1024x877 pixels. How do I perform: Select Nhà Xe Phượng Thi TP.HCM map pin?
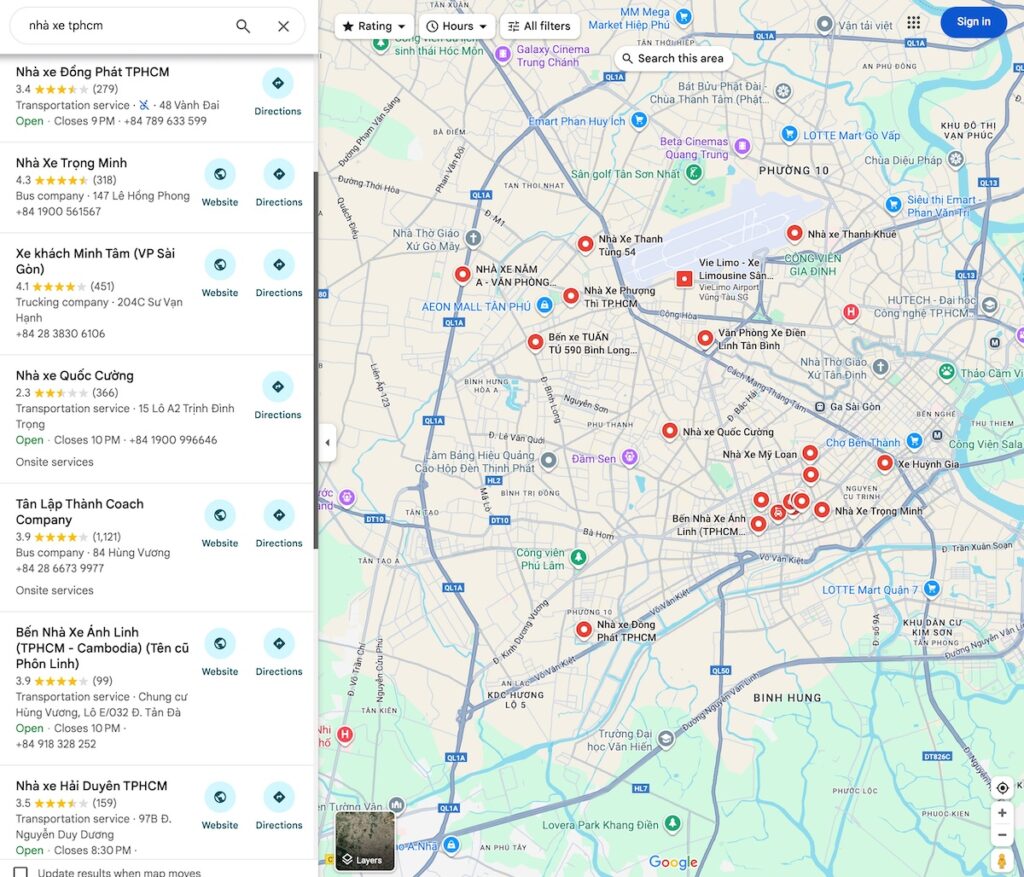[571, 296]
